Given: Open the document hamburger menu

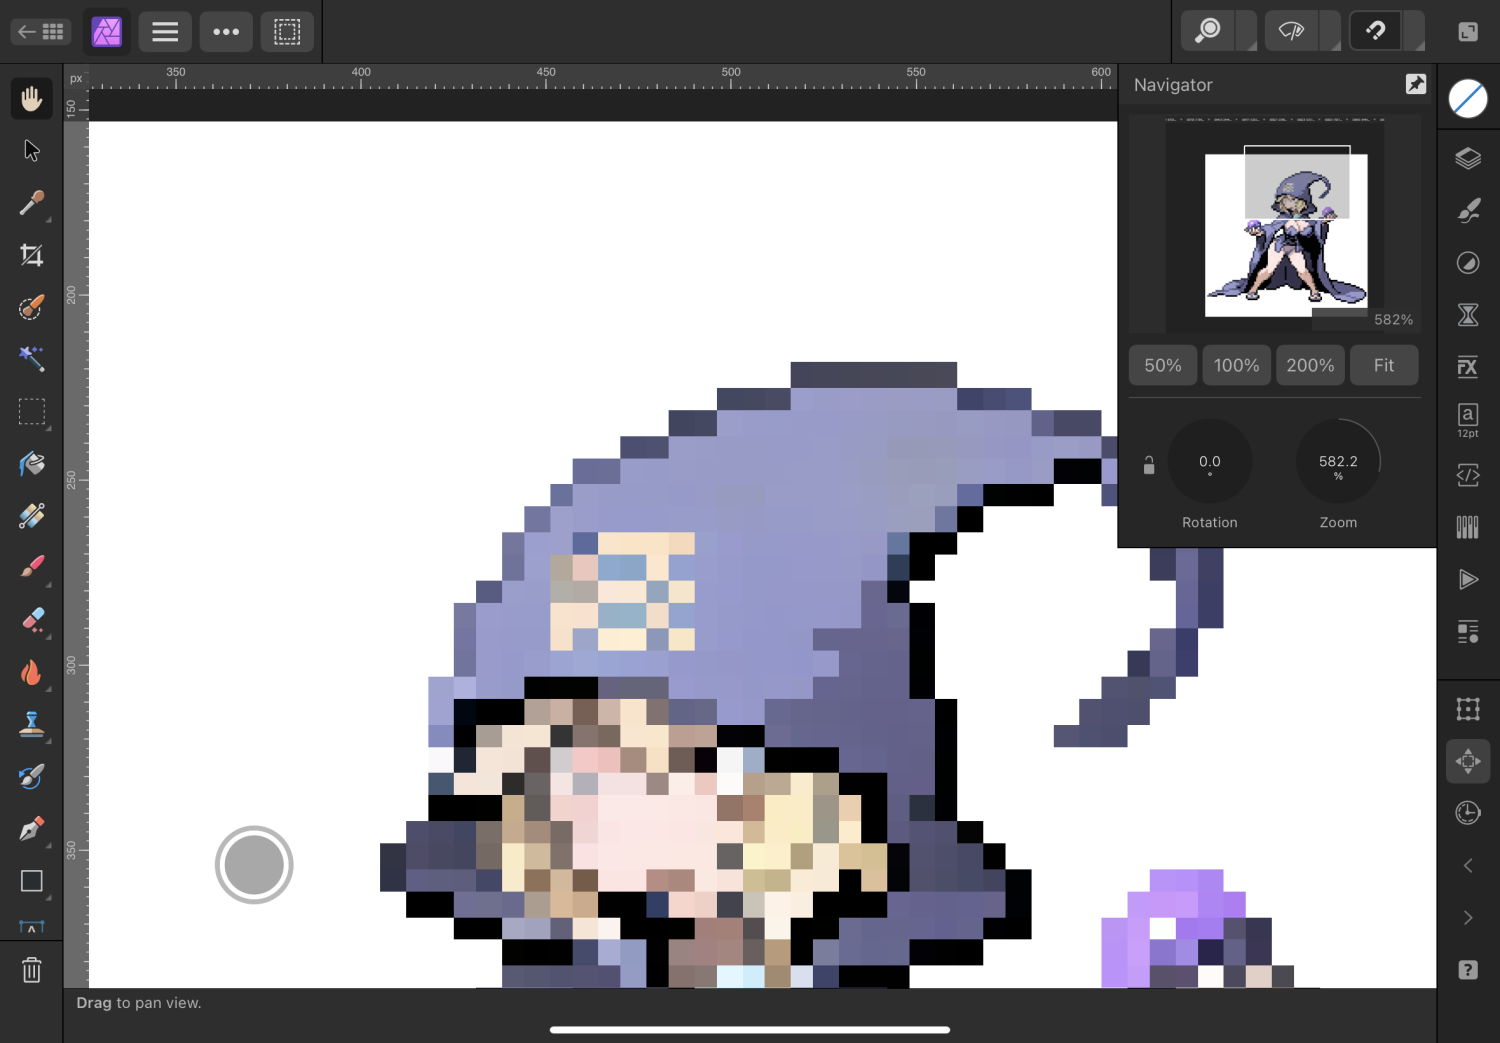Looking at the screenshot, I should (x=165, y=32).
